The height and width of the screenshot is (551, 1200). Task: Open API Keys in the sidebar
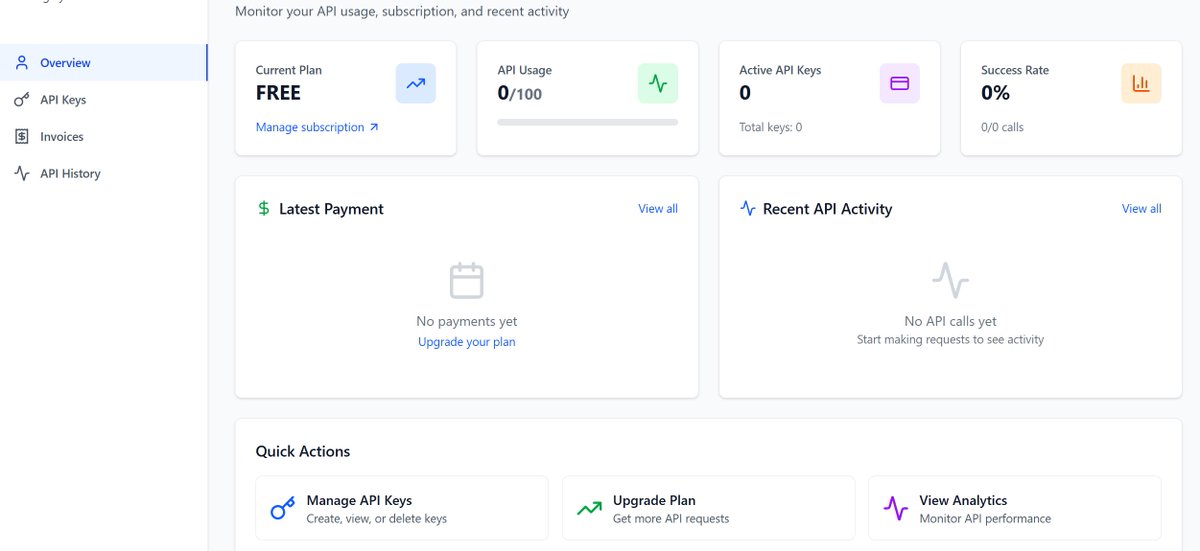click(x=103, y=100)
